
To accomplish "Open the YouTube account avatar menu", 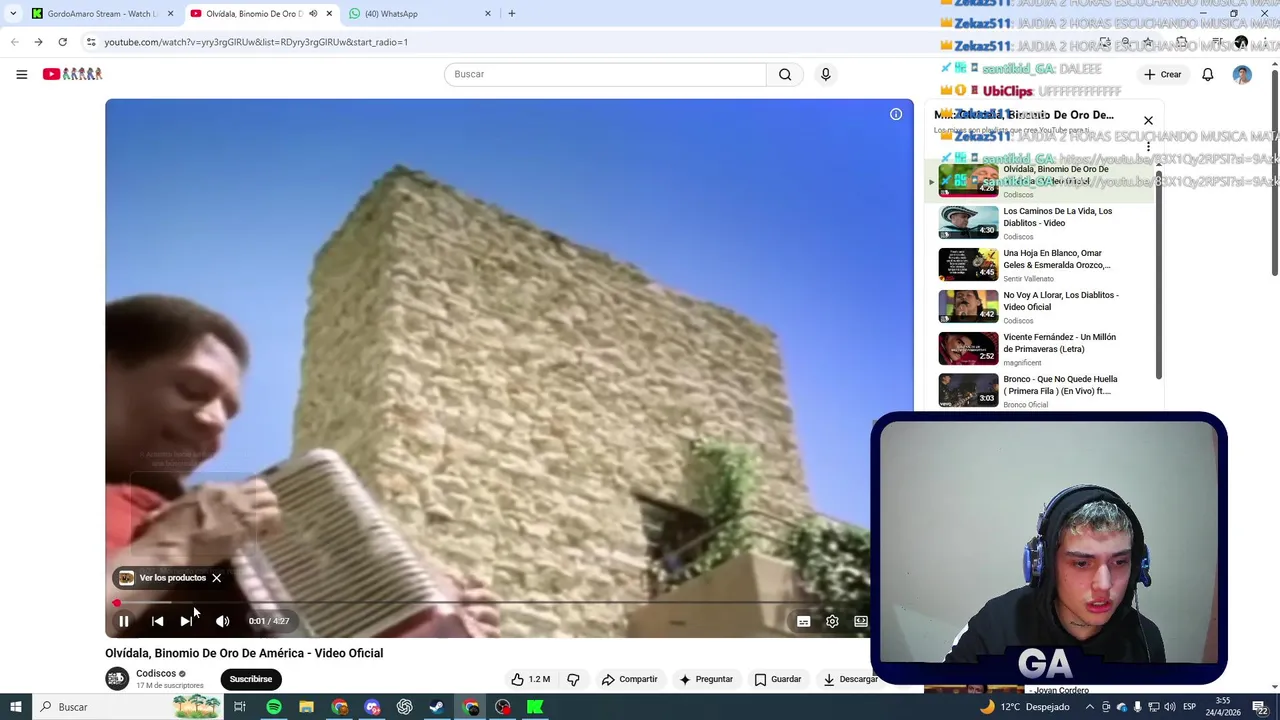I will click(1242, 75).
